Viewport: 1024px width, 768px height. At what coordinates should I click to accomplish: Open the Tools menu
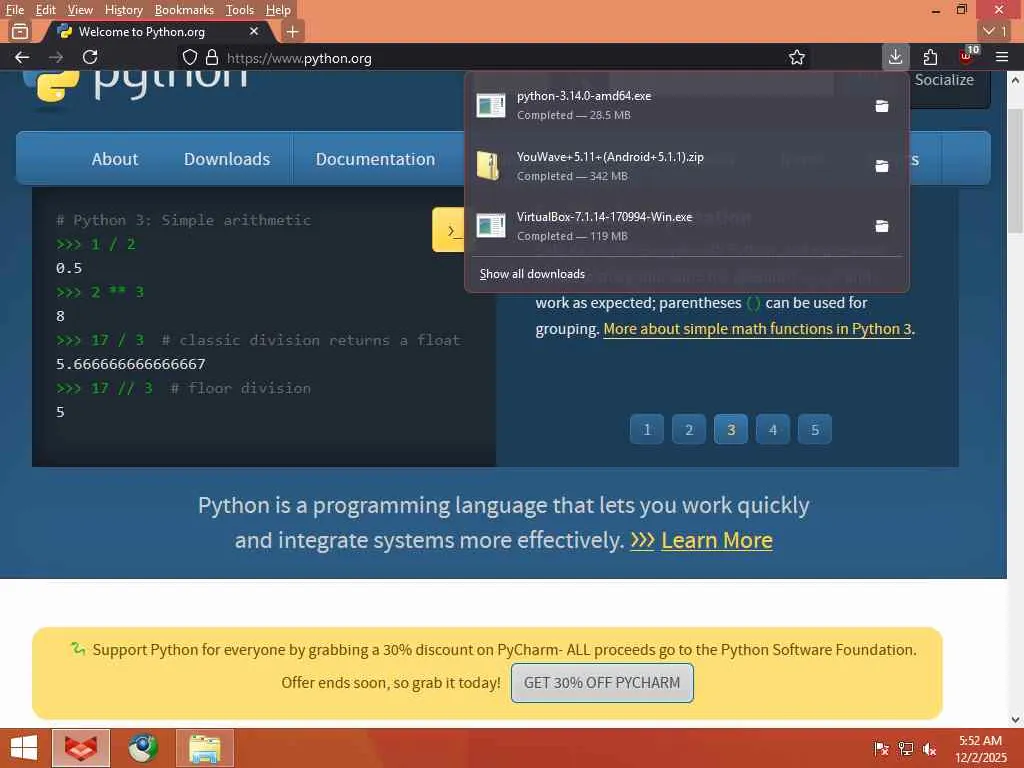pyautogui.click(x=240, y=10)
